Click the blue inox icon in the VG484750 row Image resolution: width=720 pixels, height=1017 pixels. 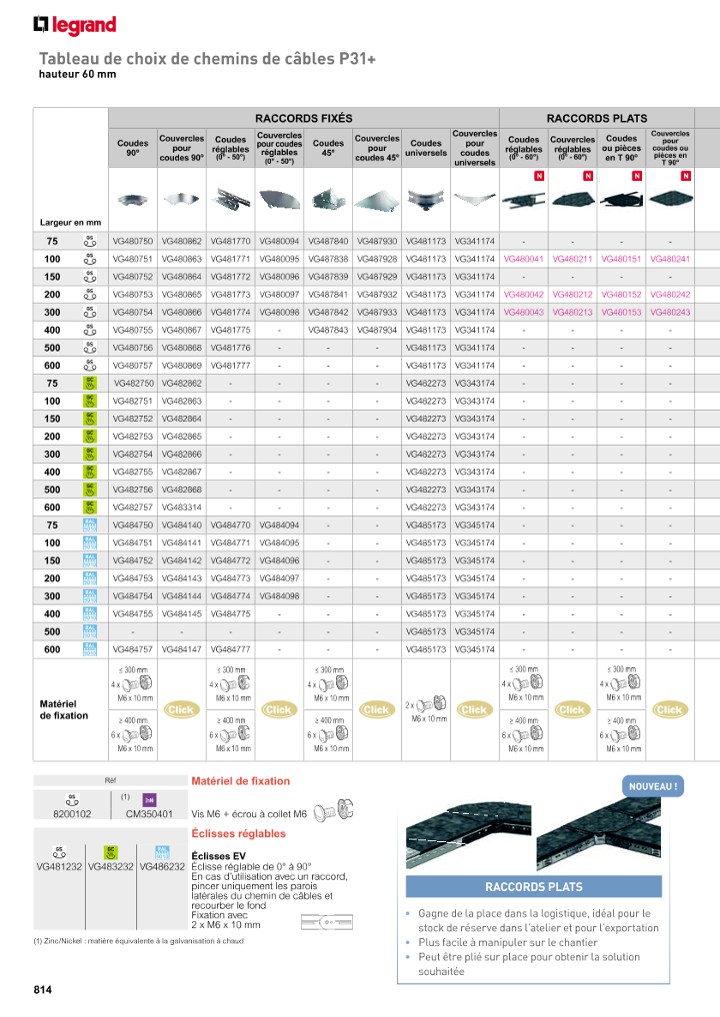coord(90,525)
